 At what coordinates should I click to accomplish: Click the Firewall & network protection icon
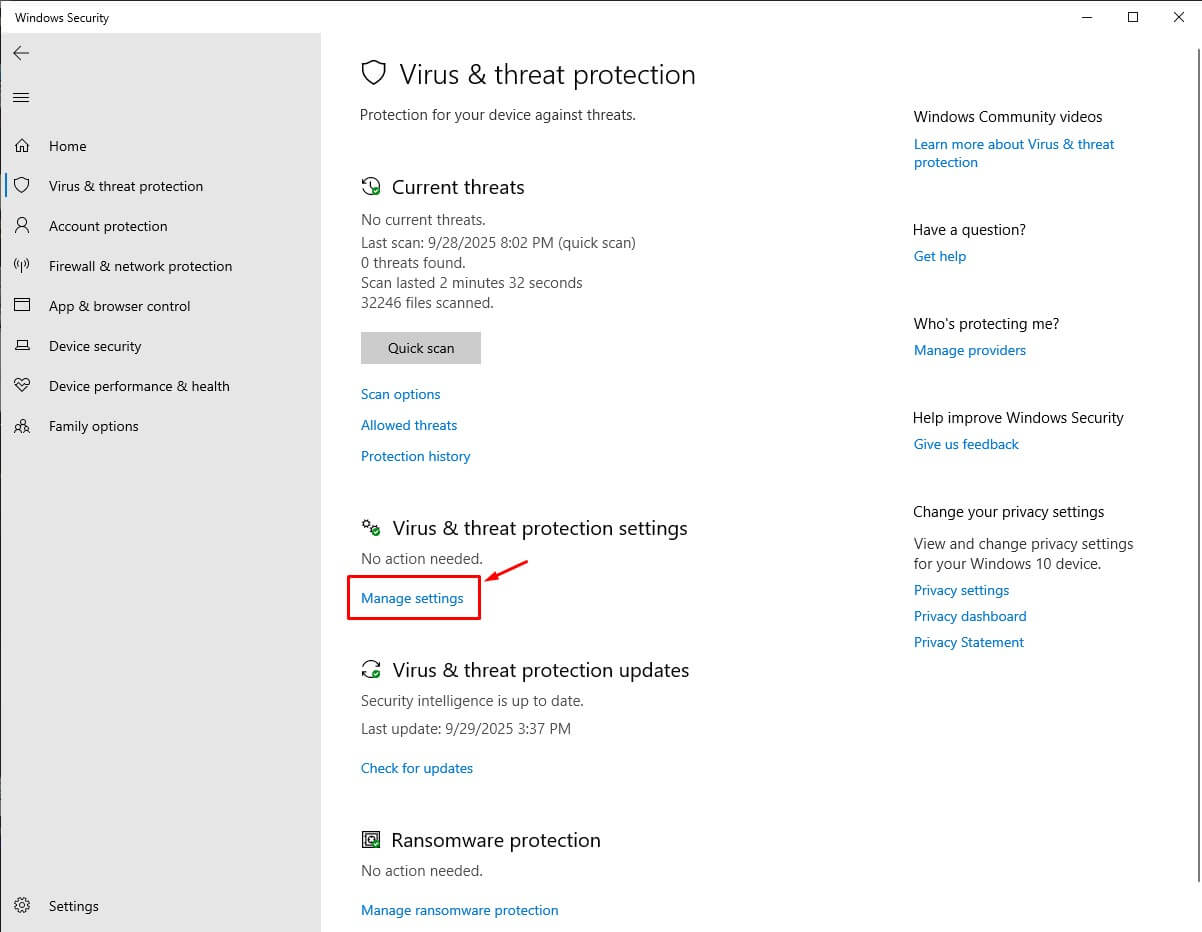(x=22, y=266)
